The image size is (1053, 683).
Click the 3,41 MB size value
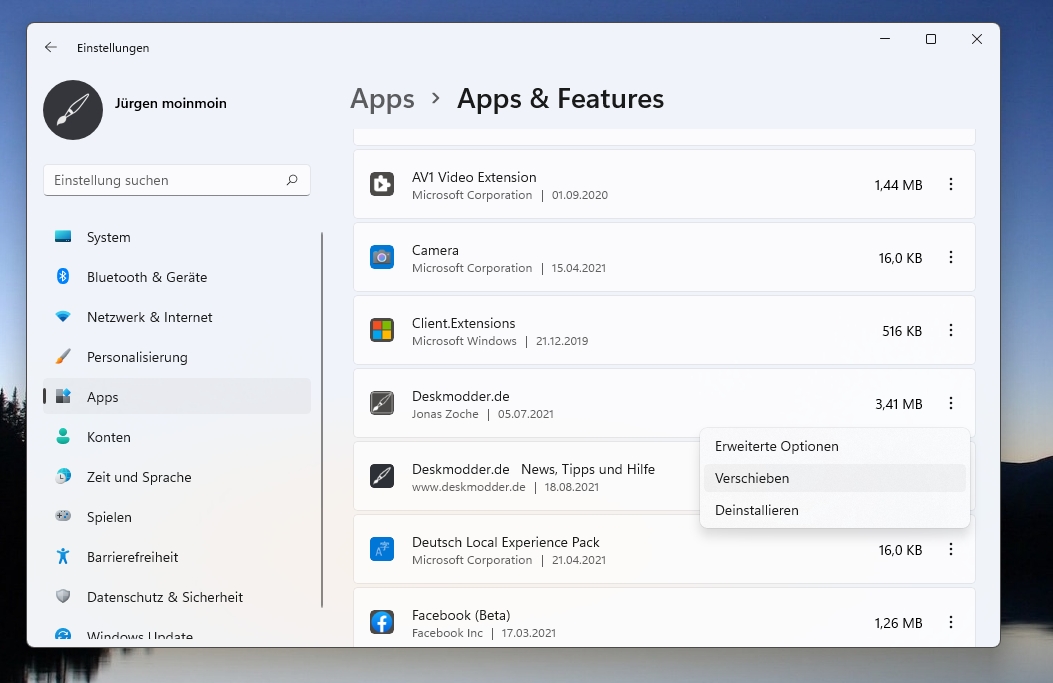click(899, 404)
